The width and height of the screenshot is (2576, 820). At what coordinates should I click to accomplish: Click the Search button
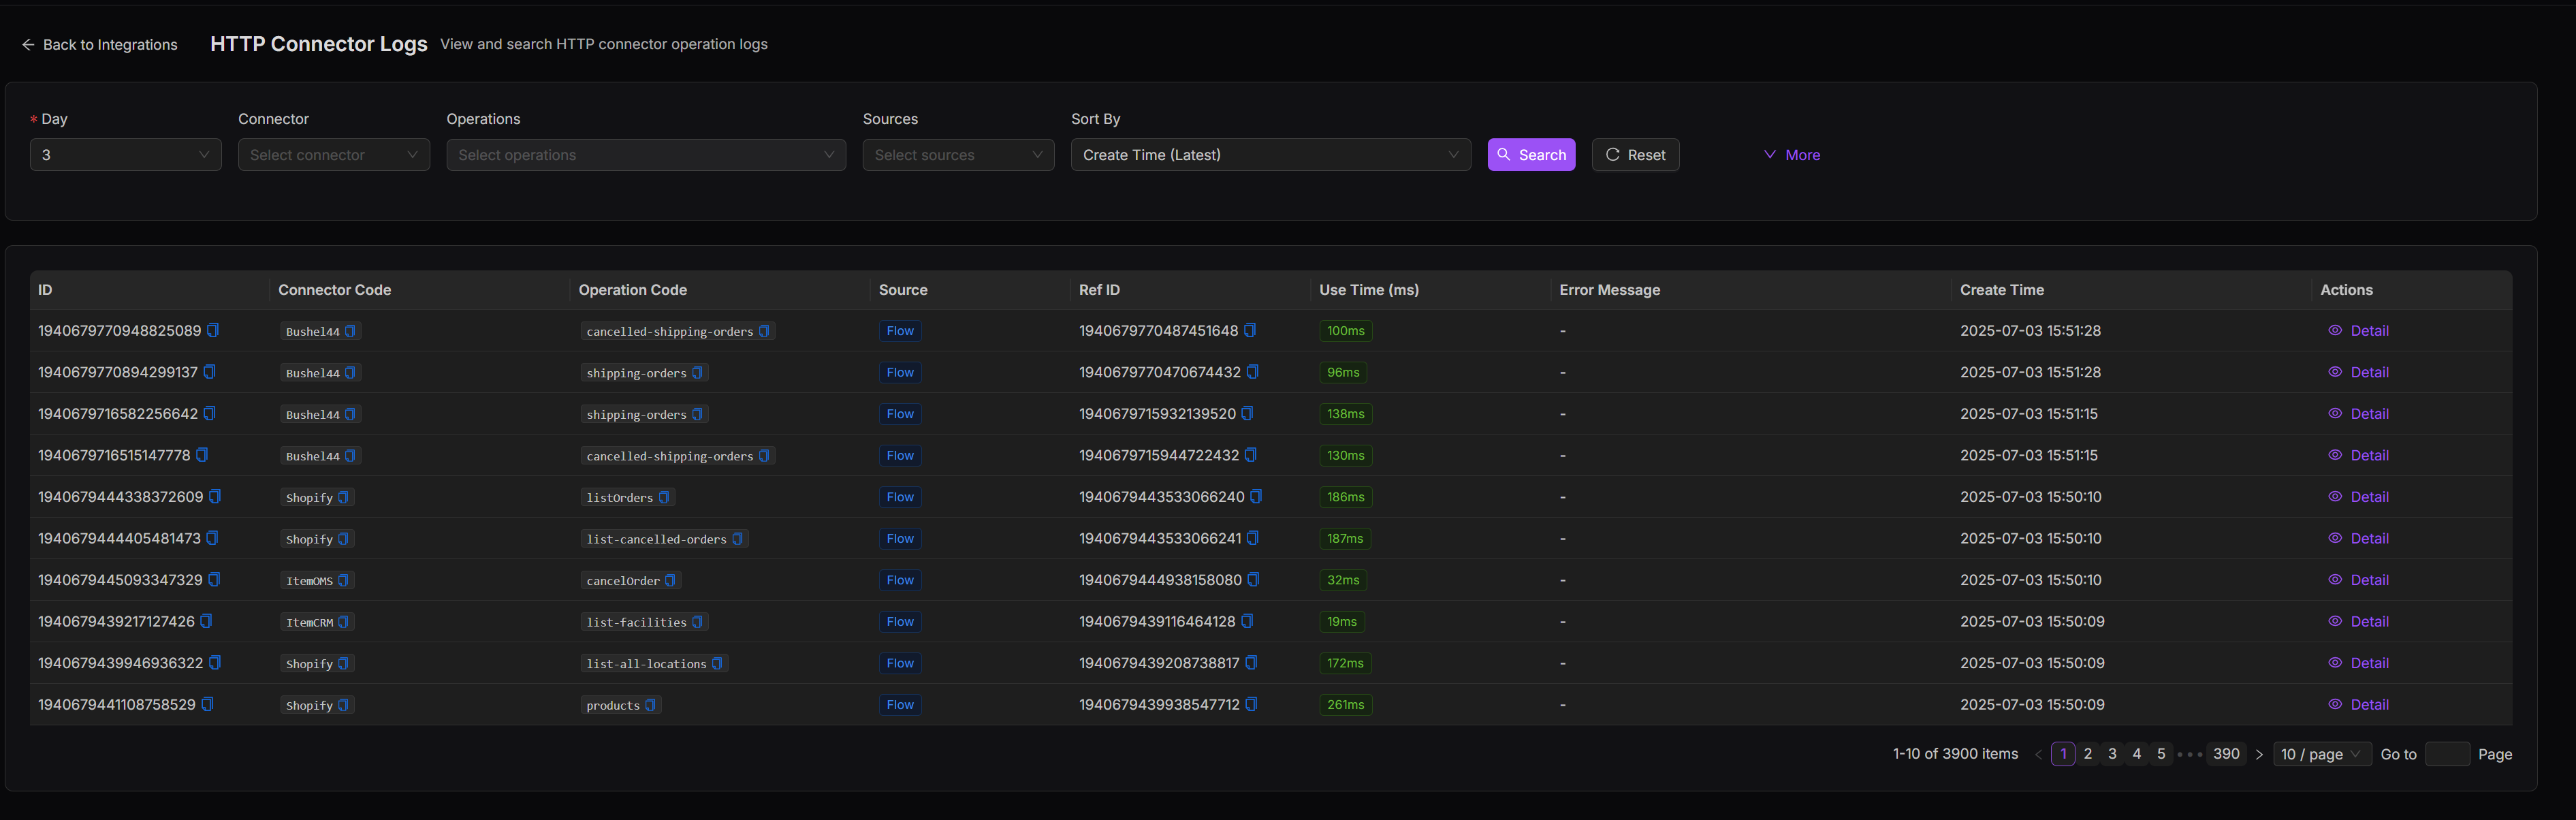tap(1531, 154)
